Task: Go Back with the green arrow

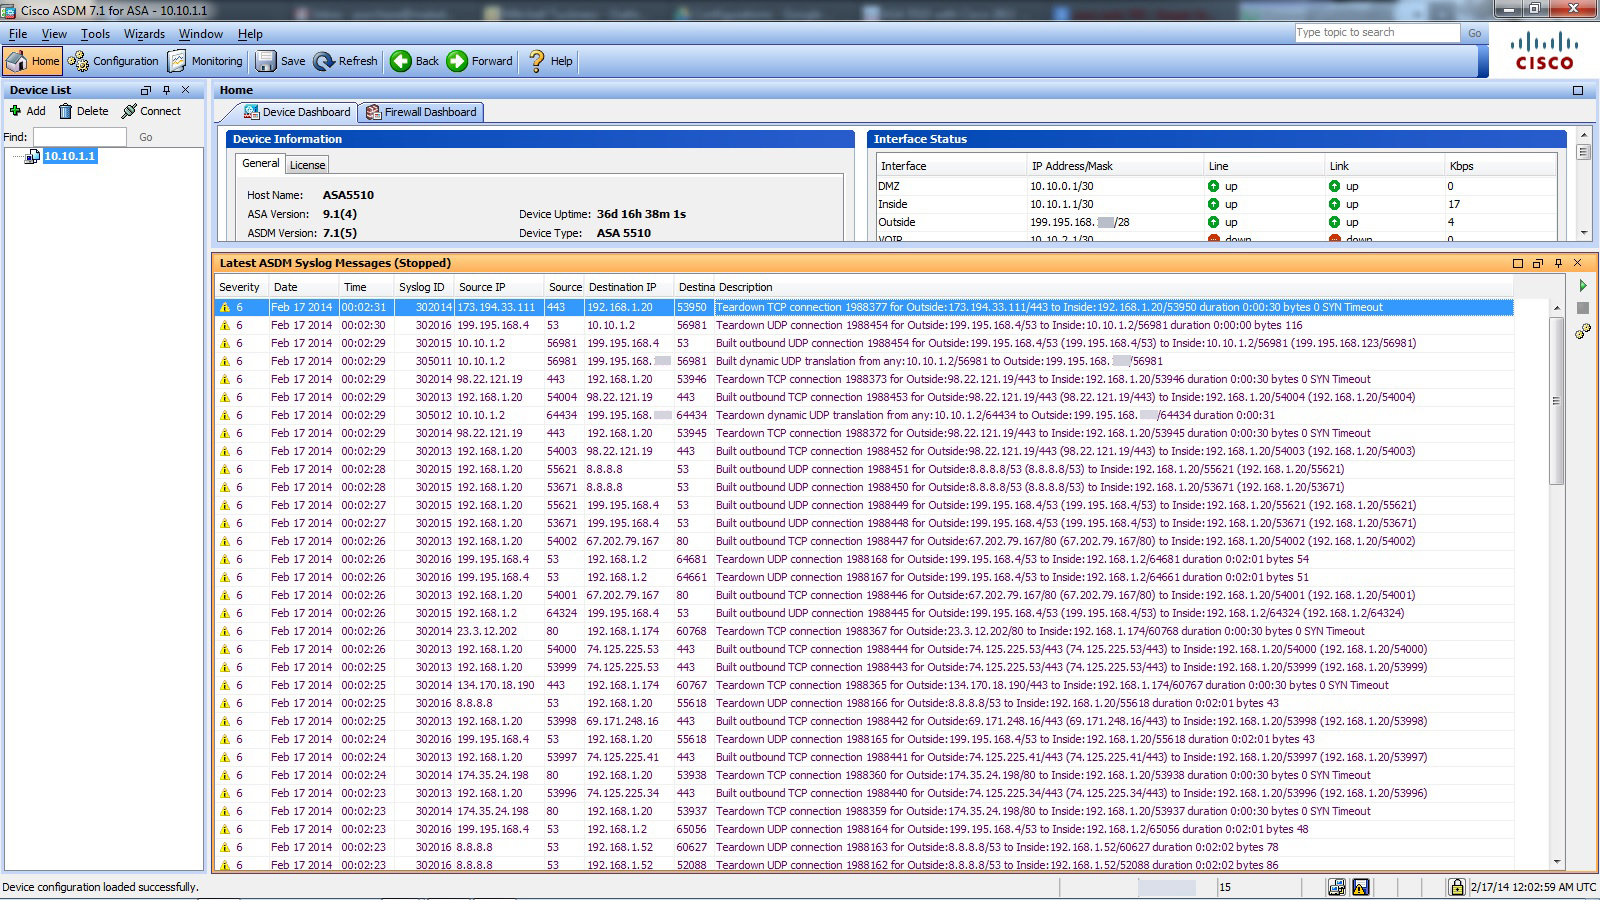Action: point(414,61)
